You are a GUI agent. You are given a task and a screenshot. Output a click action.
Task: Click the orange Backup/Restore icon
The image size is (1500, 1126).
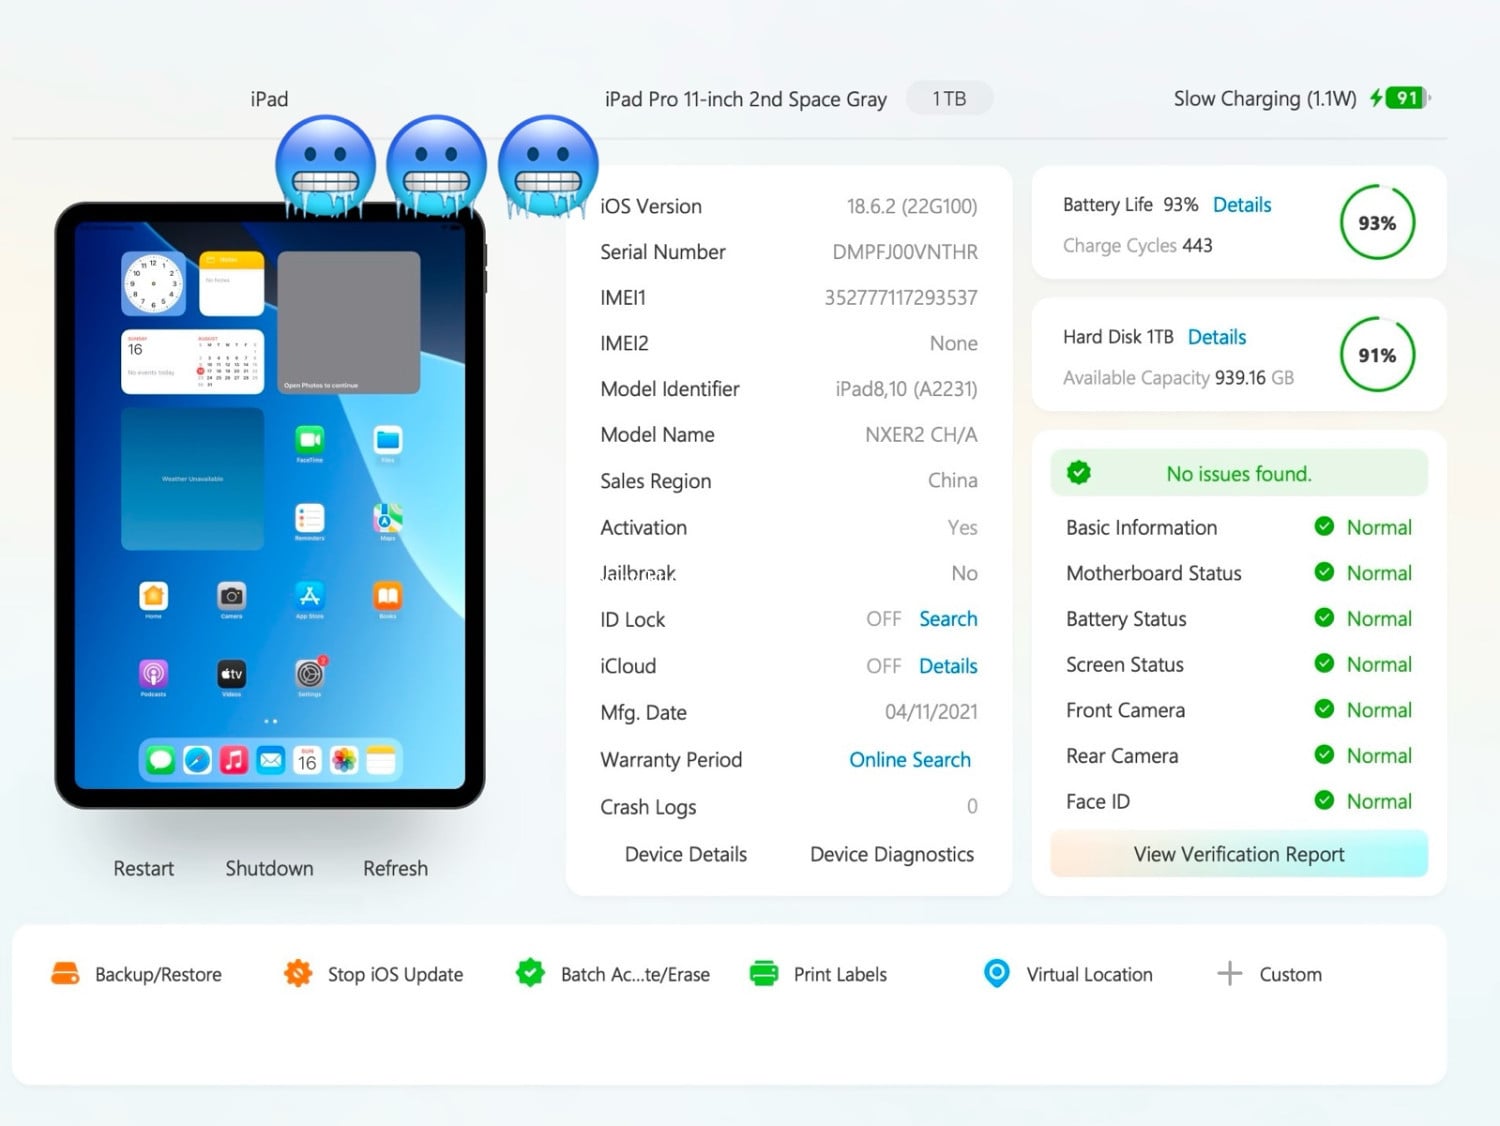pyautogui.click(x=66, y=974)
